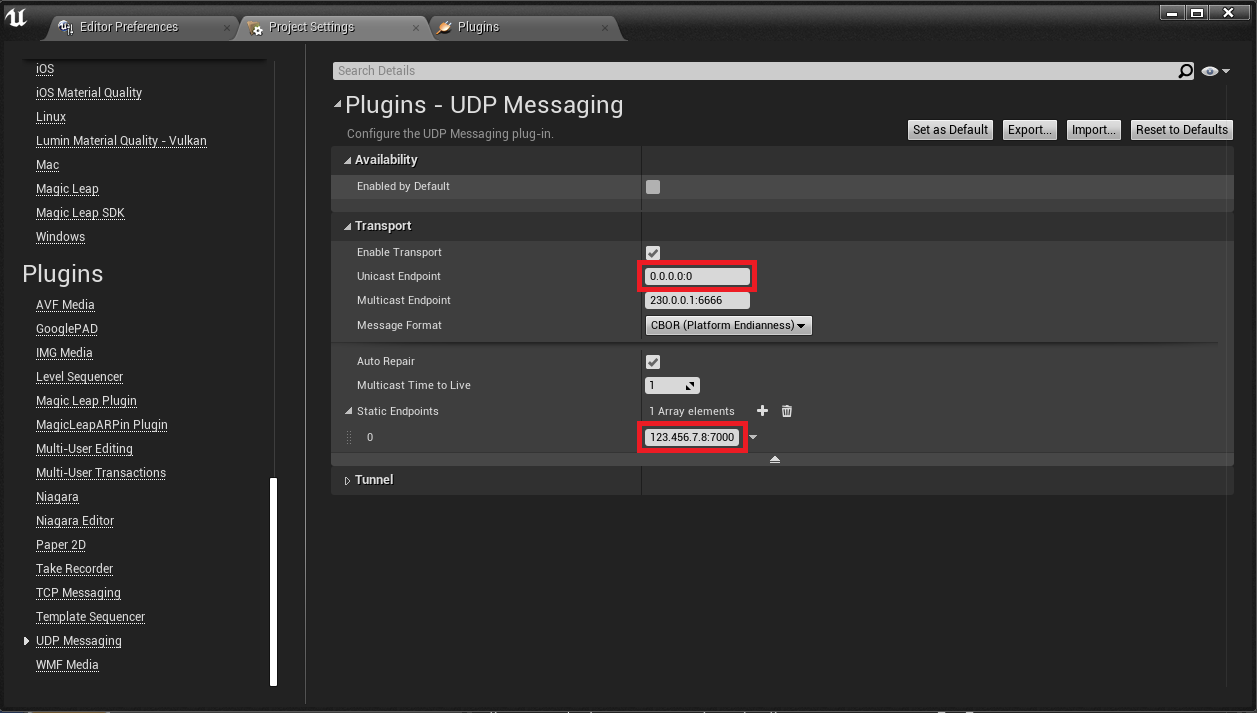The width and height of the screenshot is (1257, 714).
Task: Open the eye view options menu
Action: [x=1216, y=71]
